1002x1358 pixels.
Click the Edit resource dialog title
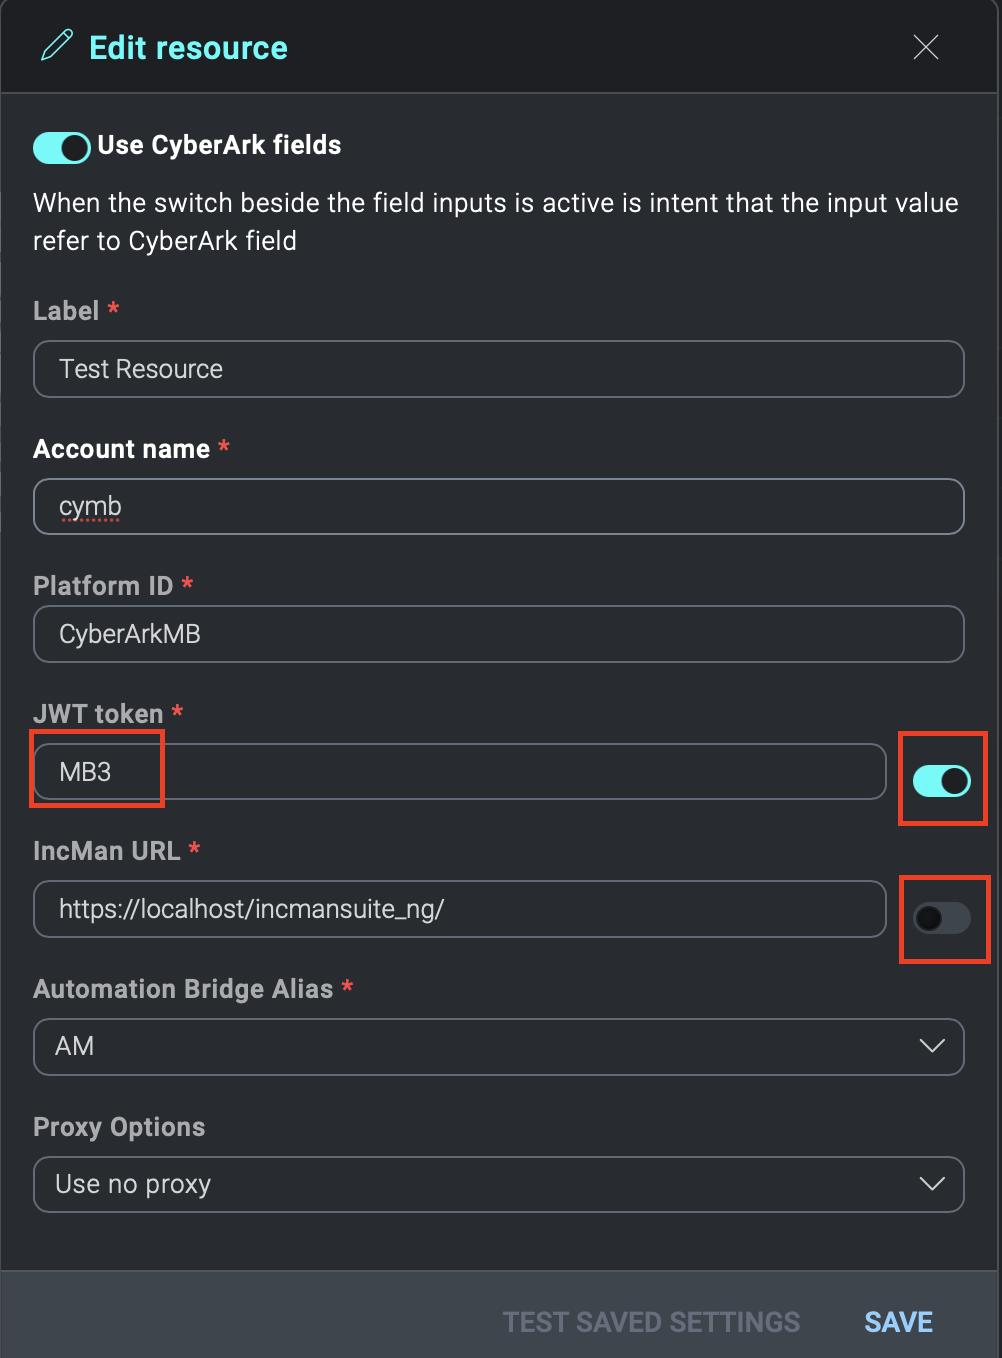tap(187, 47)
